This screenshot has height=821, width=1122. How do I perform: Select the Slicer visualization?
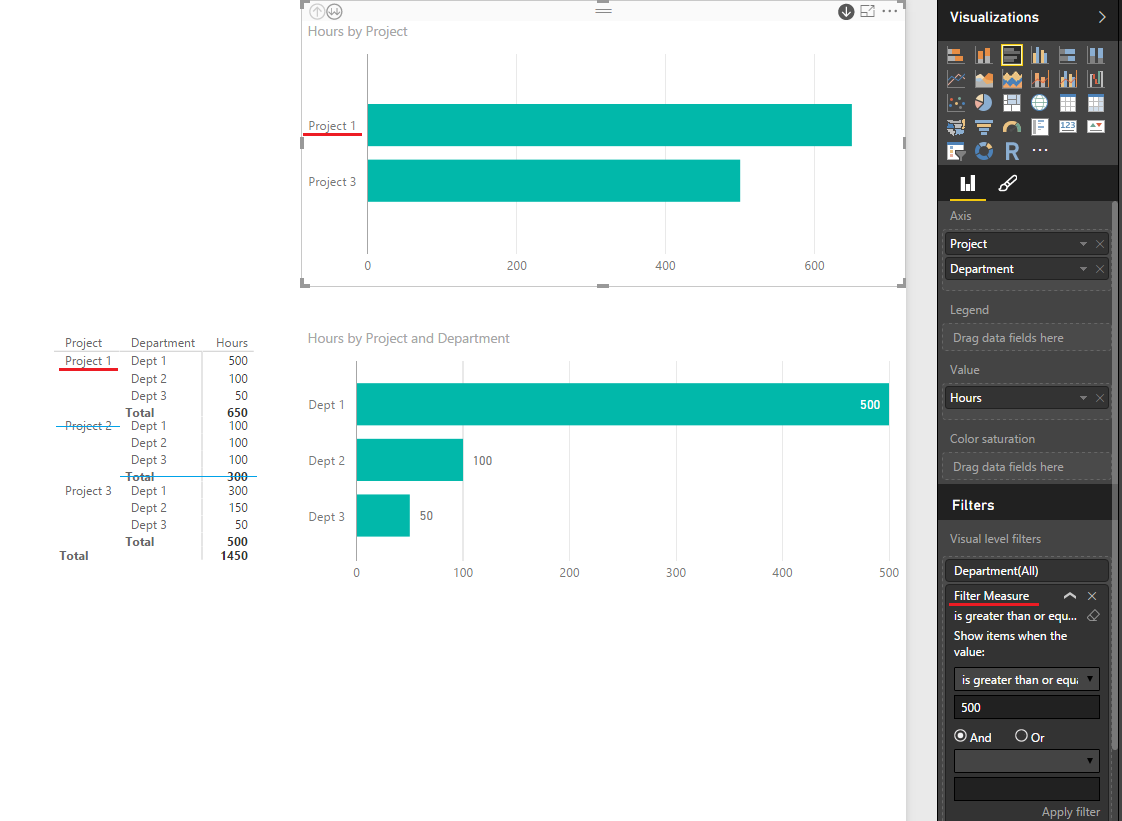pyautogui.click(x=955, y=151)
